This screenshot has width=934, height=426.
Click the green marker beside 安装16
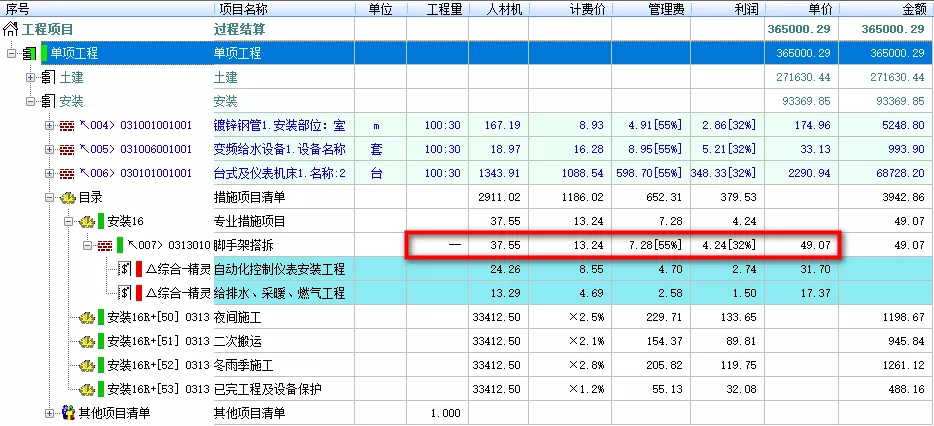[x=101, y=221]
